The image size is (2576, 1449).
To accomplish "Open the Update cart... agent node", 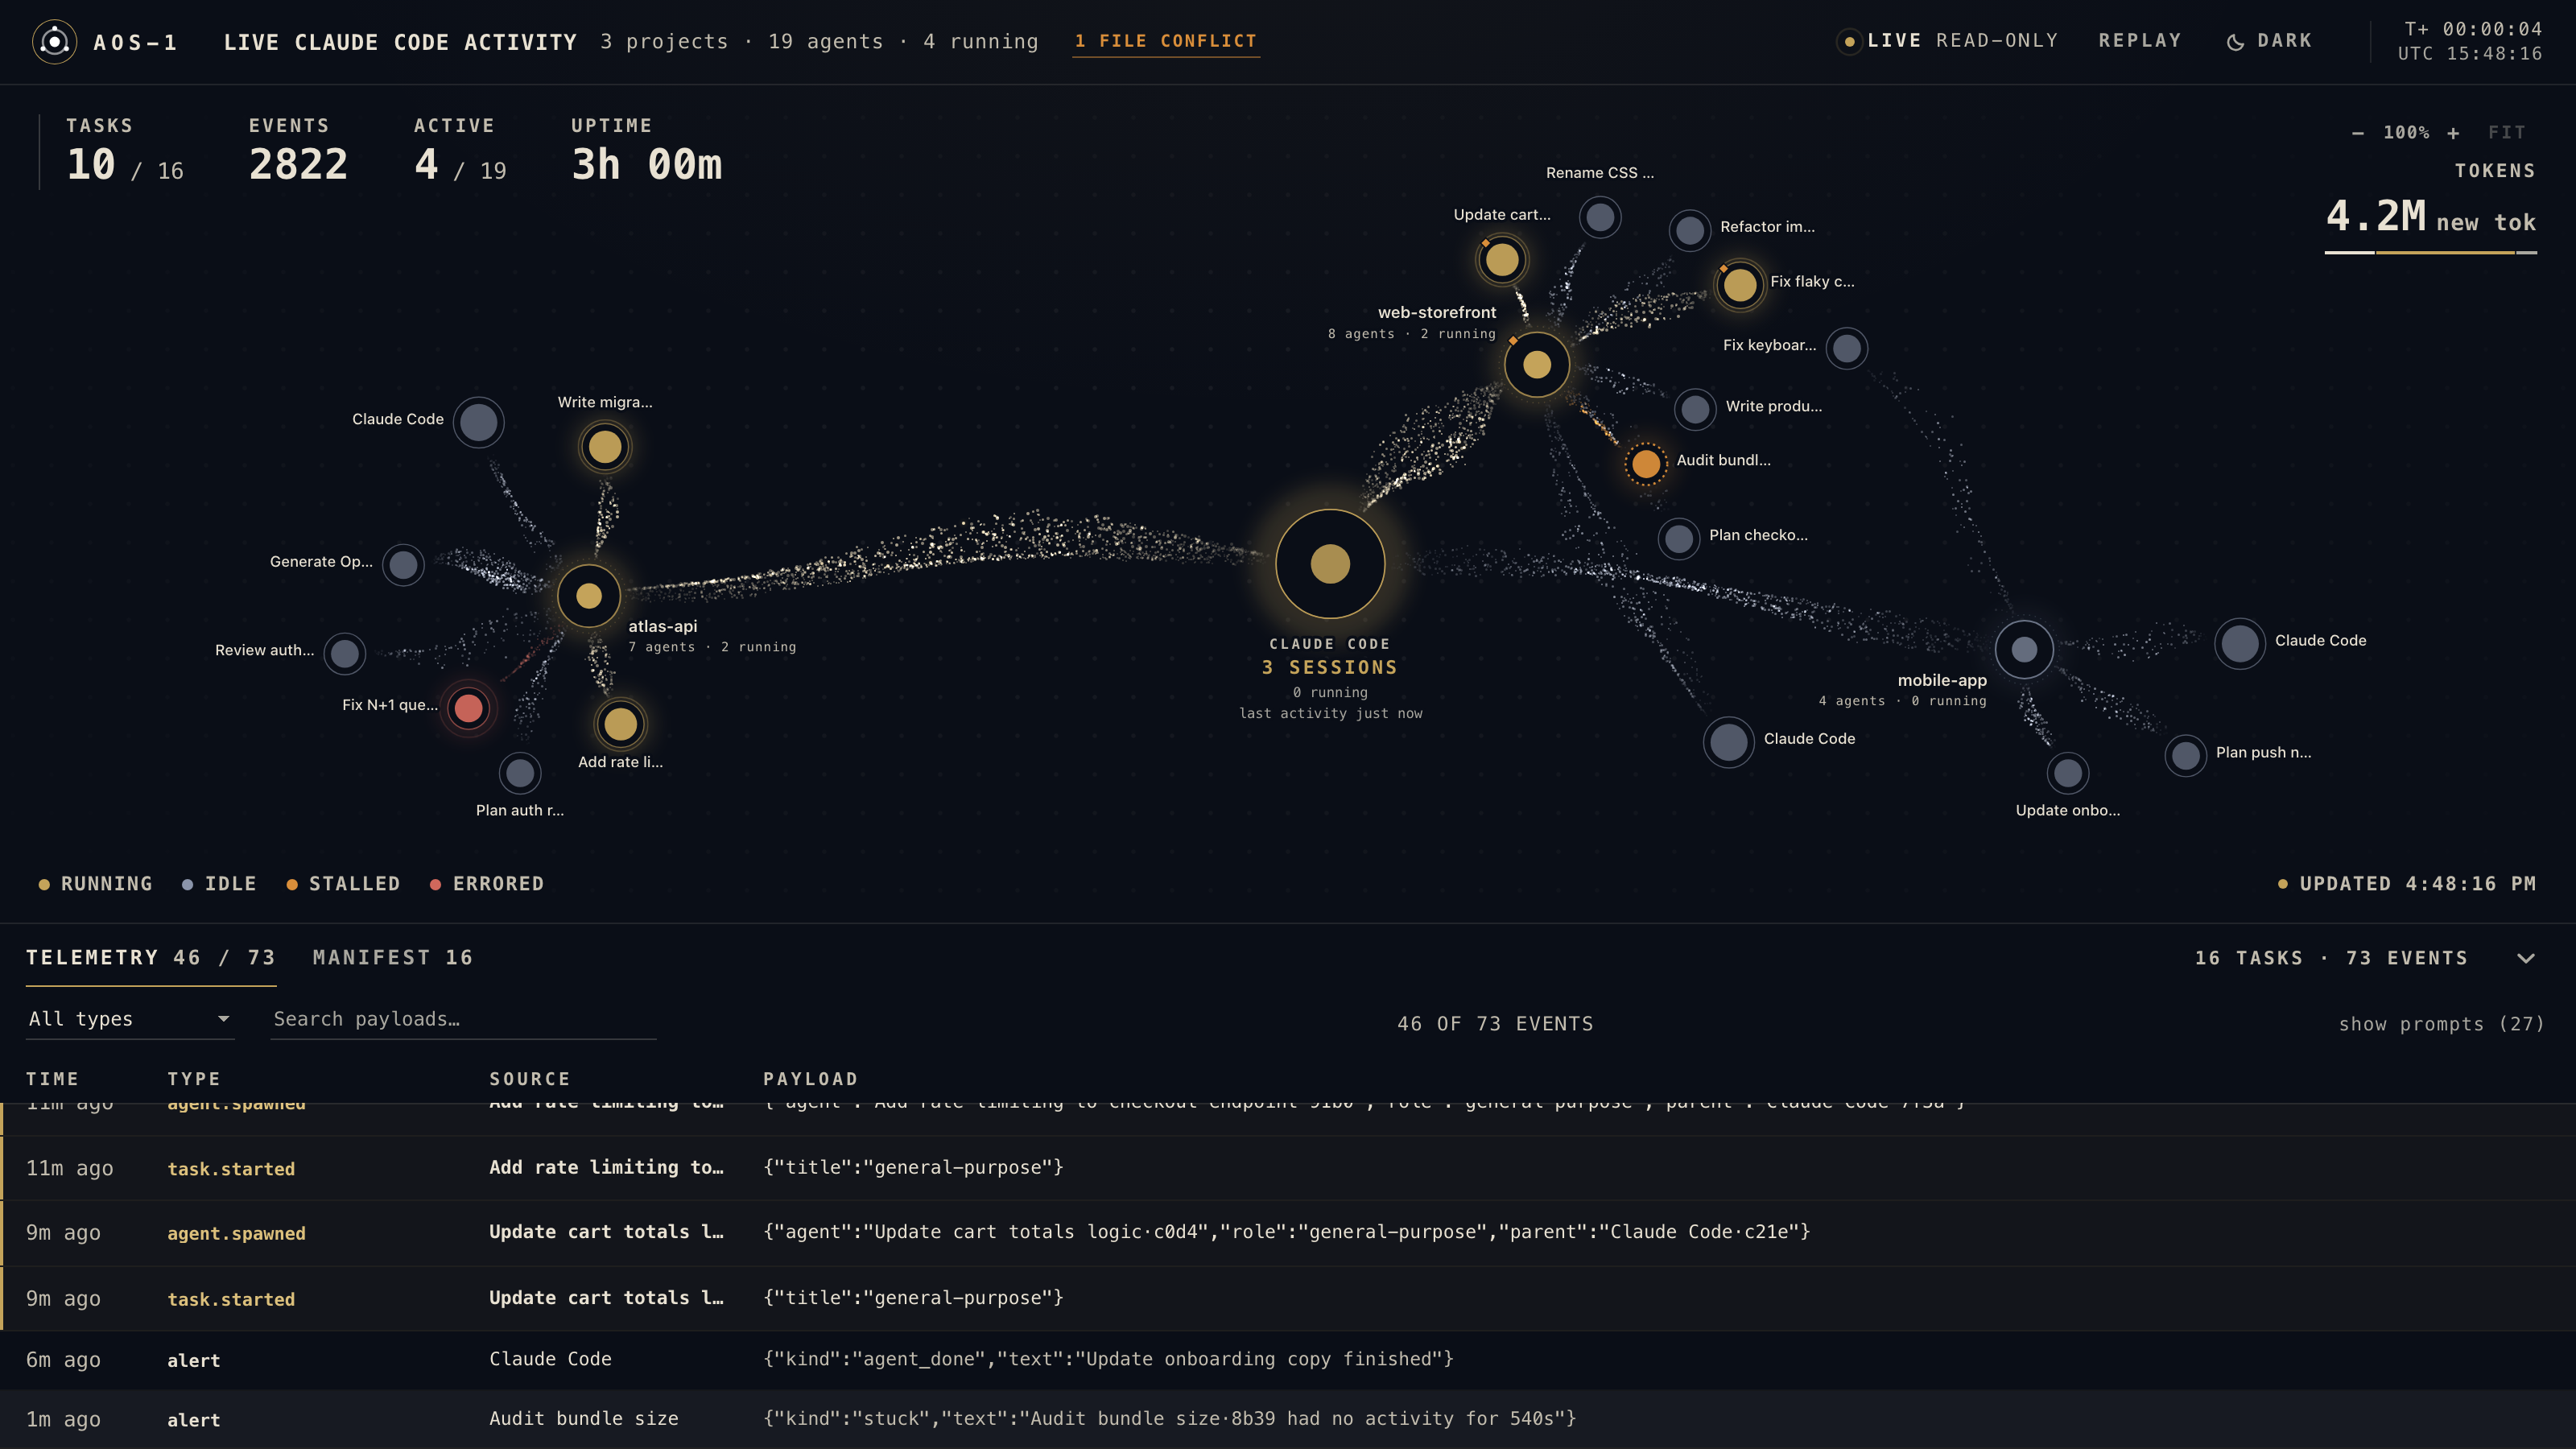I will [x=1502, y=260].
